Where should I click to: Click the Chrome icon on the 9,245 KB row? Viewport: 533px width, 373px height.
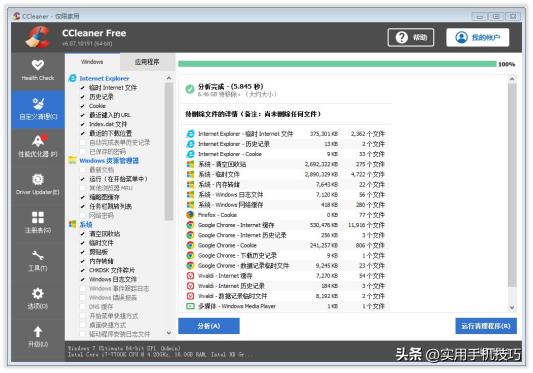tap(190, 266)
